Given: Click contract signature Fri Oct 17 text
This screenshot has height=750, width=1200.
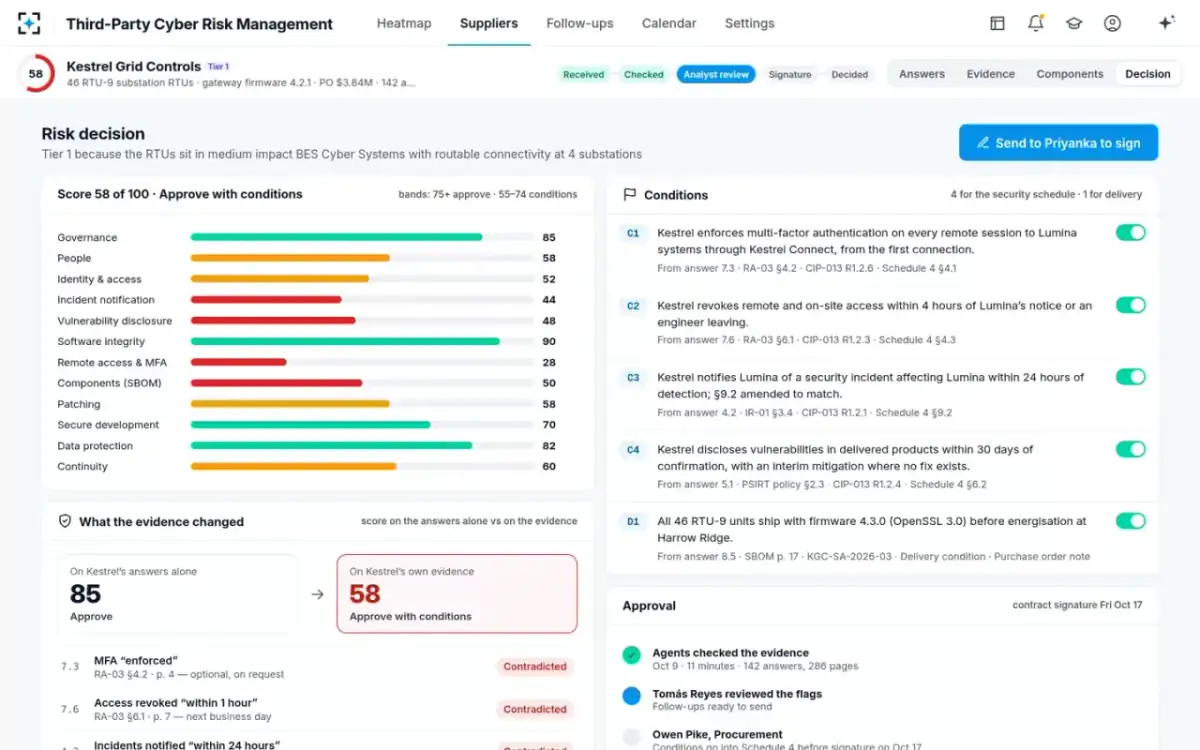Looking at the screenshot, I should tap(1077, 606).
